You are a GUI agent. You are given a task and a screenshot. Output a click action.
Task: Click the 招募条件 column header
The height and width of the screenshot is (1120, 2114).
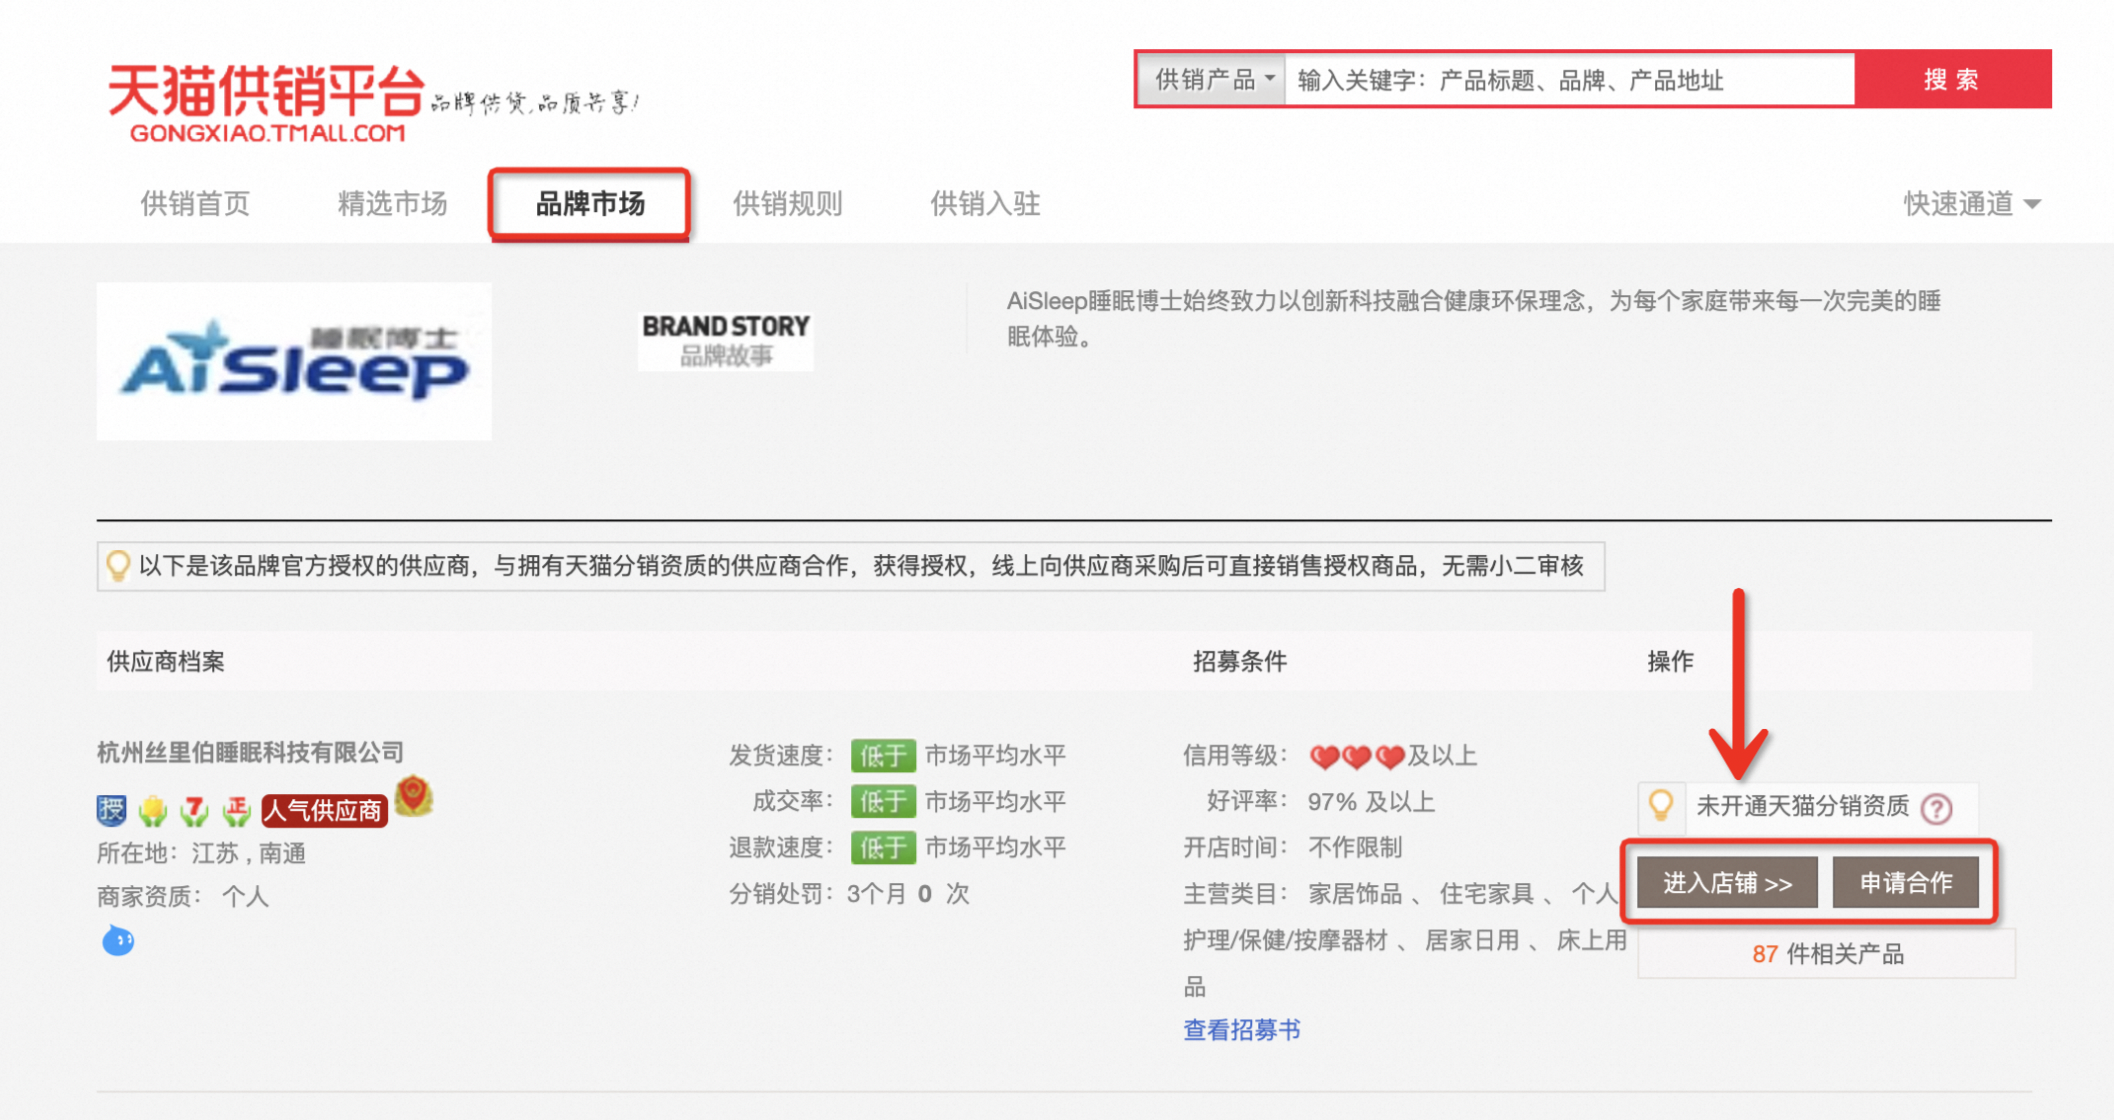[x=1240, y=661]
